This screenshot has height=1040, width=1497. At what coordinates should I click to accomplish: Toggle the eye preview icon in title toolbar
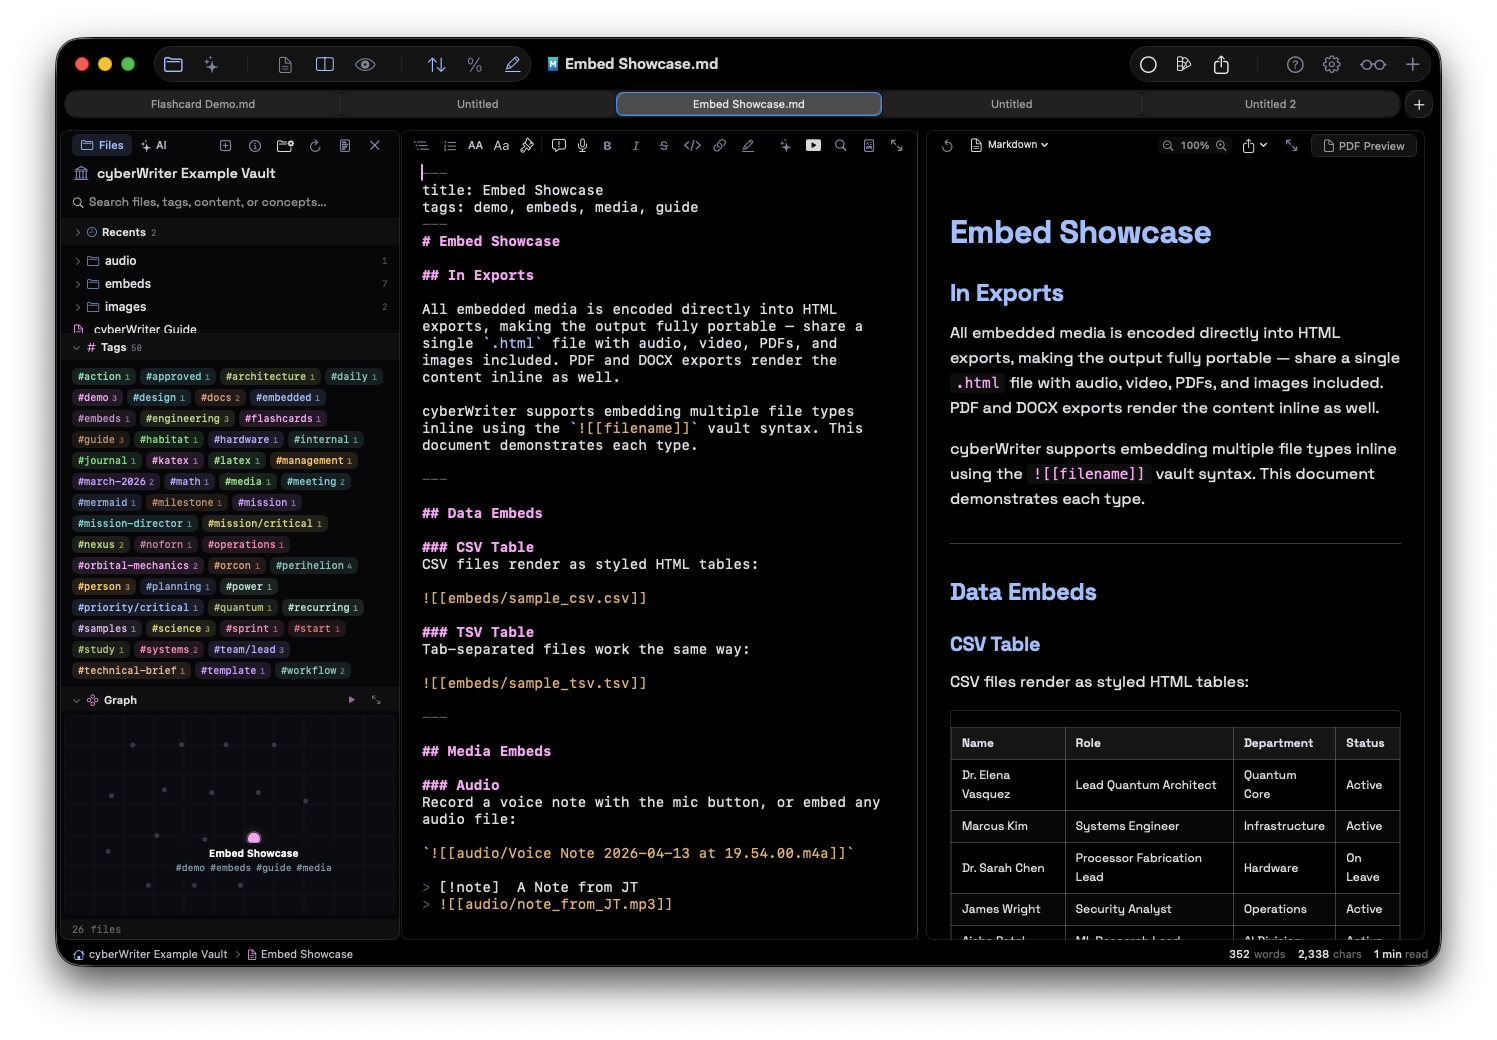click(365, 64)
